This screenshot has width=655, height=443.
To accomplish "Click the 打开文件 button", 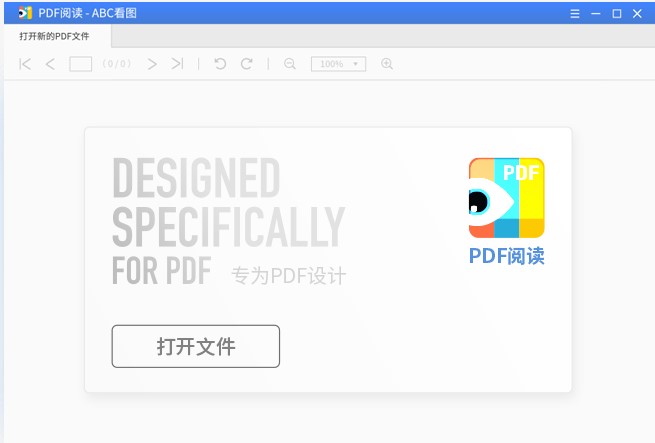I will 195,346.
